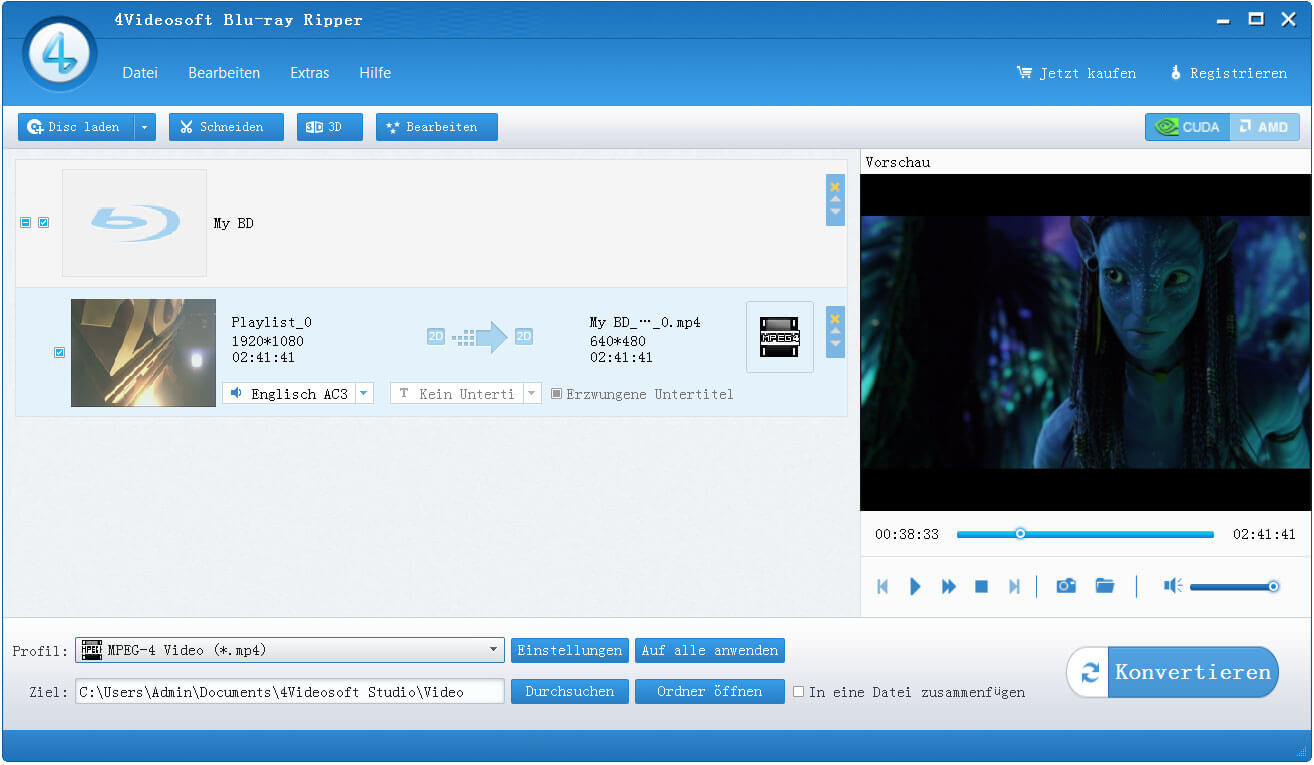
Task: Open the Bearbeiten edit toolbar button
Action: [436, 127]
